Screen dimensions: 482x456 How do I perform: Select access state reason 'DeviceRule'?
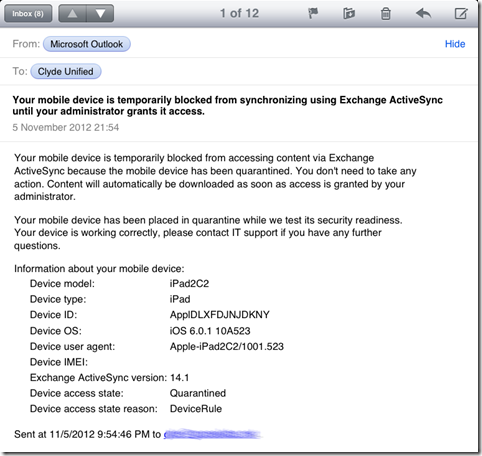[x=196, y=409]
